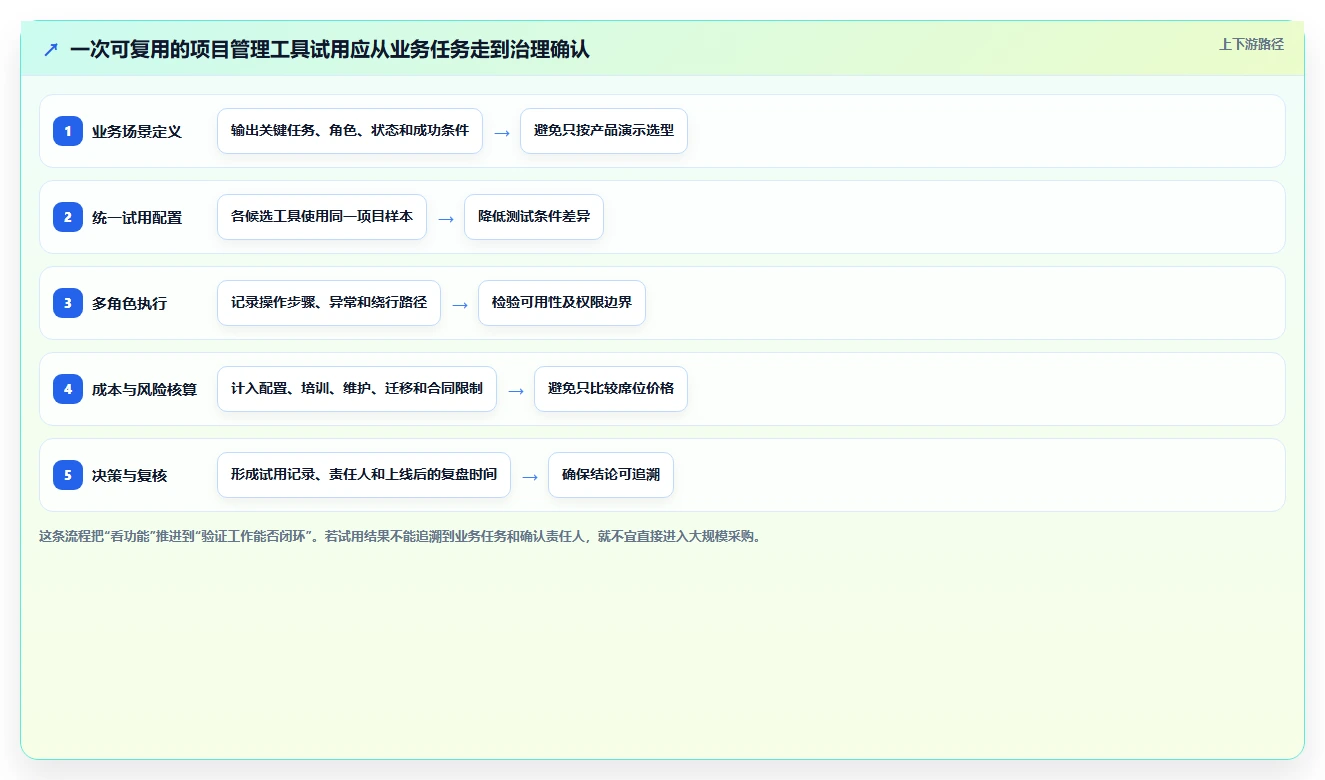Click the 多角色执行 step label
The image size is (1325, 780).
pyautogui.click(x=130, y=304)
